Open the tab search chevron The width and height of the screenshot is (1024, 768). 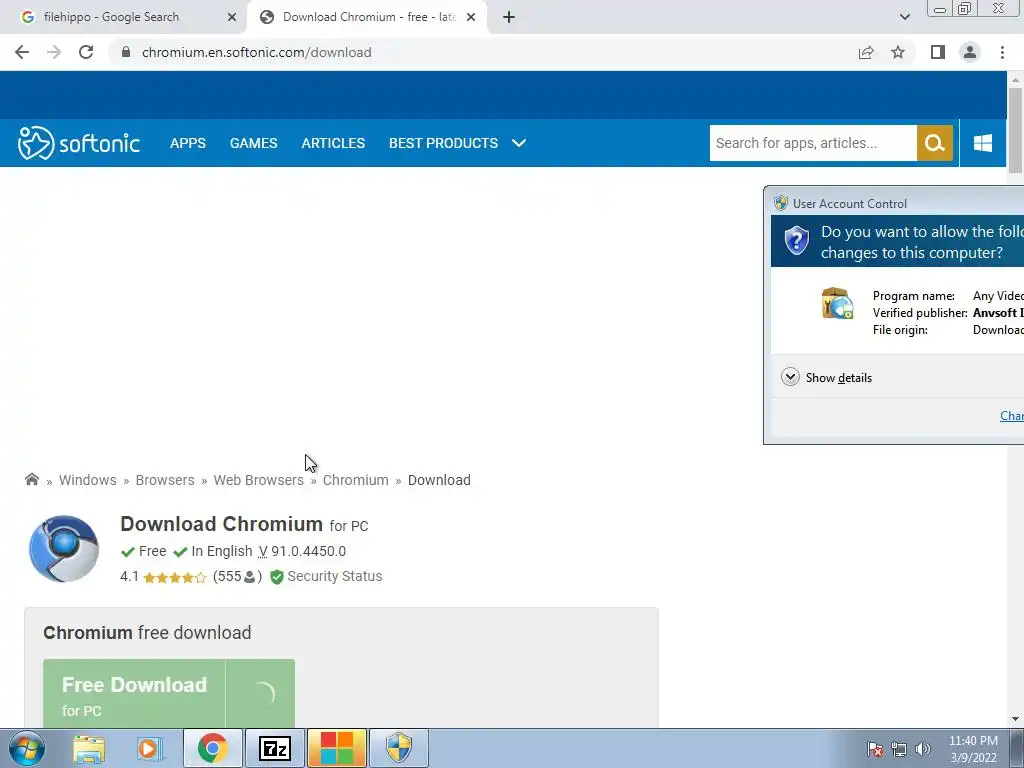pos(904,17)
